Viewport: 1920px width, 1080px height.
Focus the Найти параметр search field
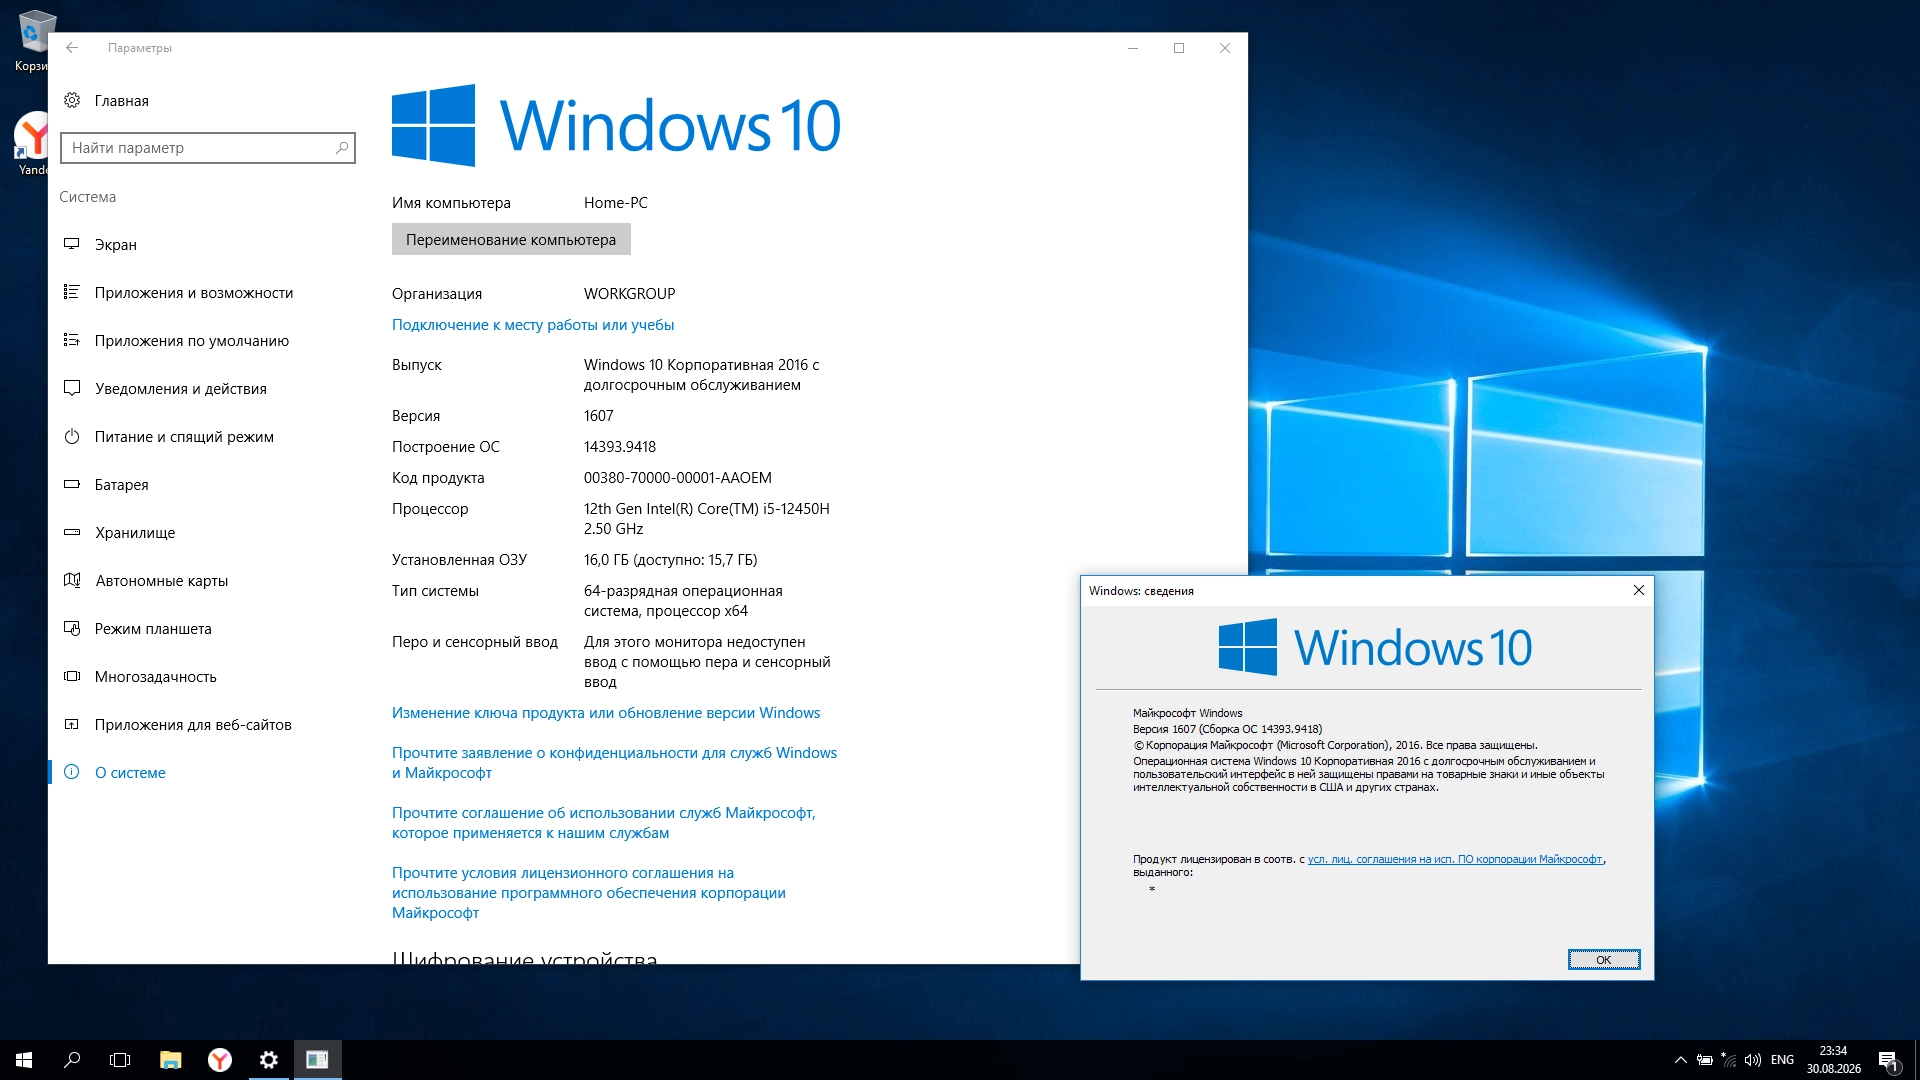pyautogui.click(x=208, y=148)
